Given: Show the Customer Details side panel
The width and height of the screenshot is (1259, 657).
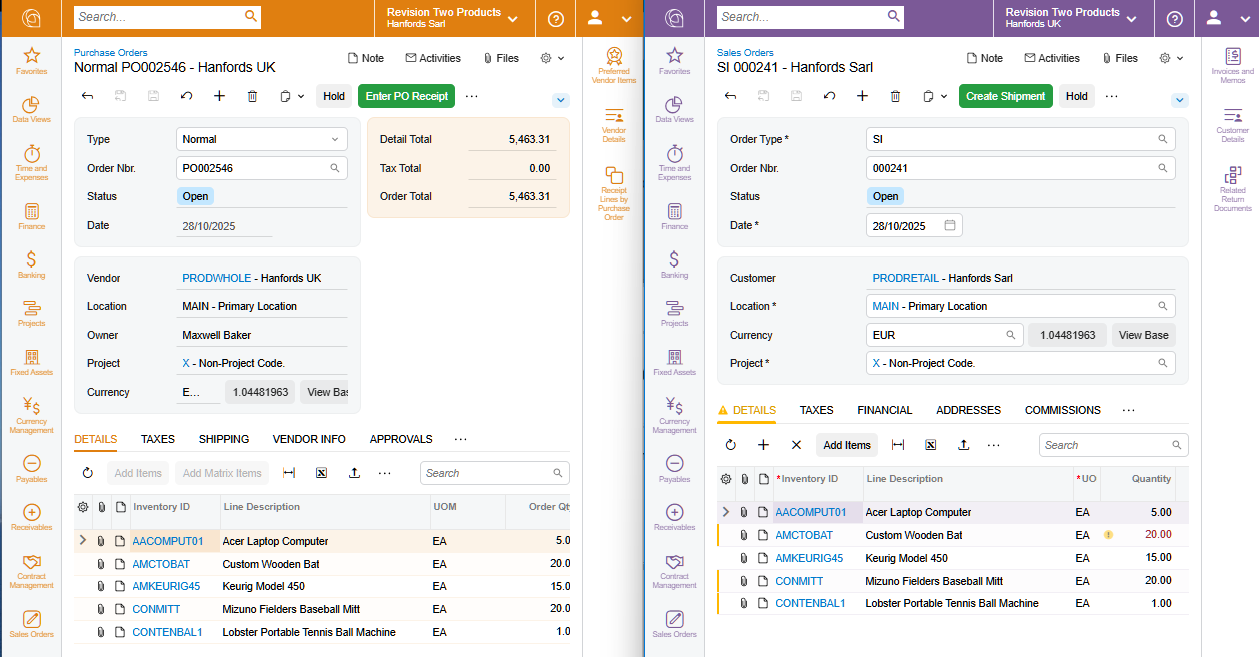Looking at the screenshot, I should pyautogui.click(x=1233, y=125).
